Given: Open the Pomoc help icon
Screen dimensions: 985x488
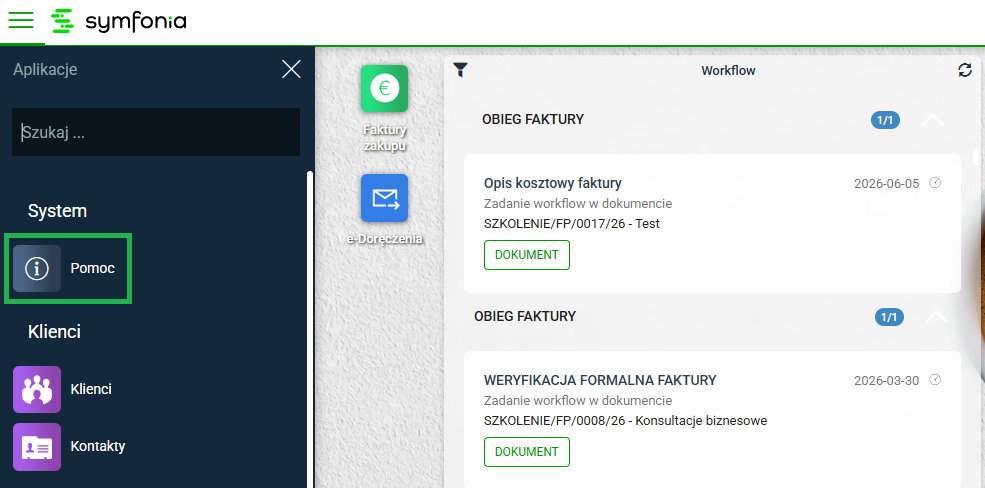Looking at the screenshot, I should [x=37, y=268].
